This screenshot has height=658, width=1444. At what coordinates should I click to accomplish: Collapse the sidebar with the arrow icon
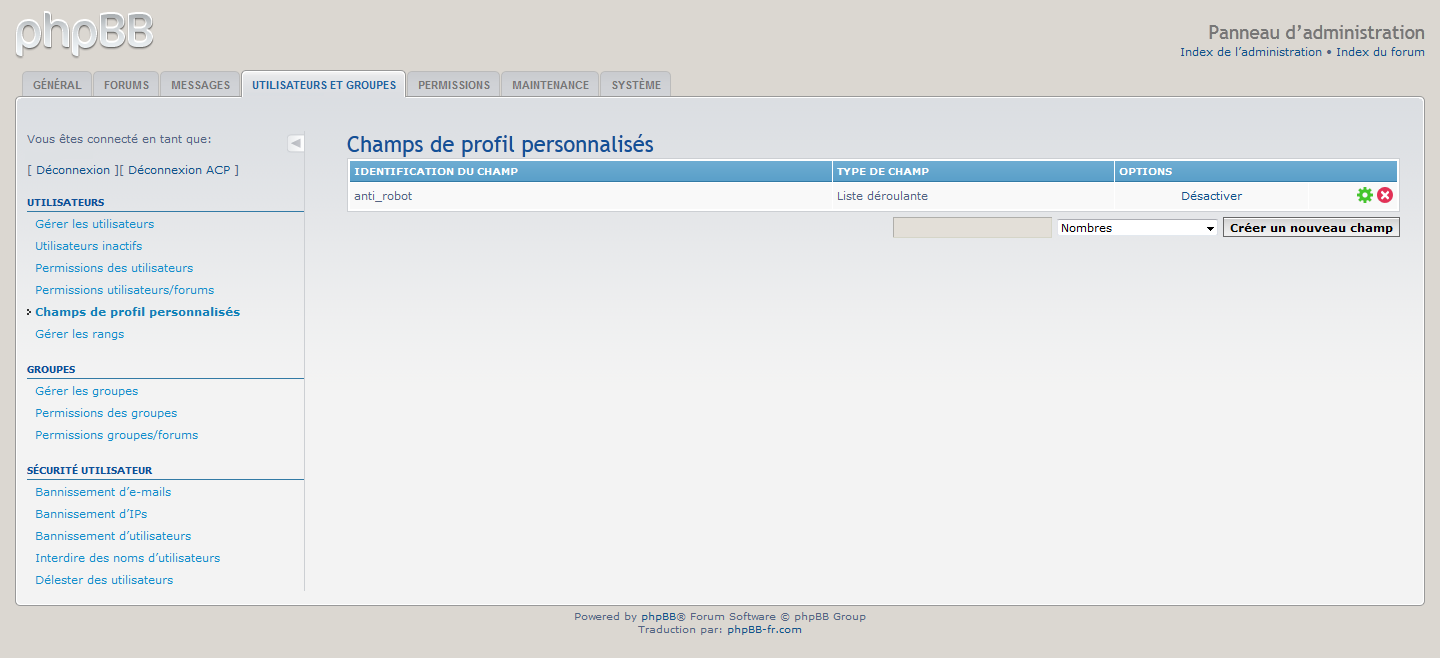click(296, 143)
